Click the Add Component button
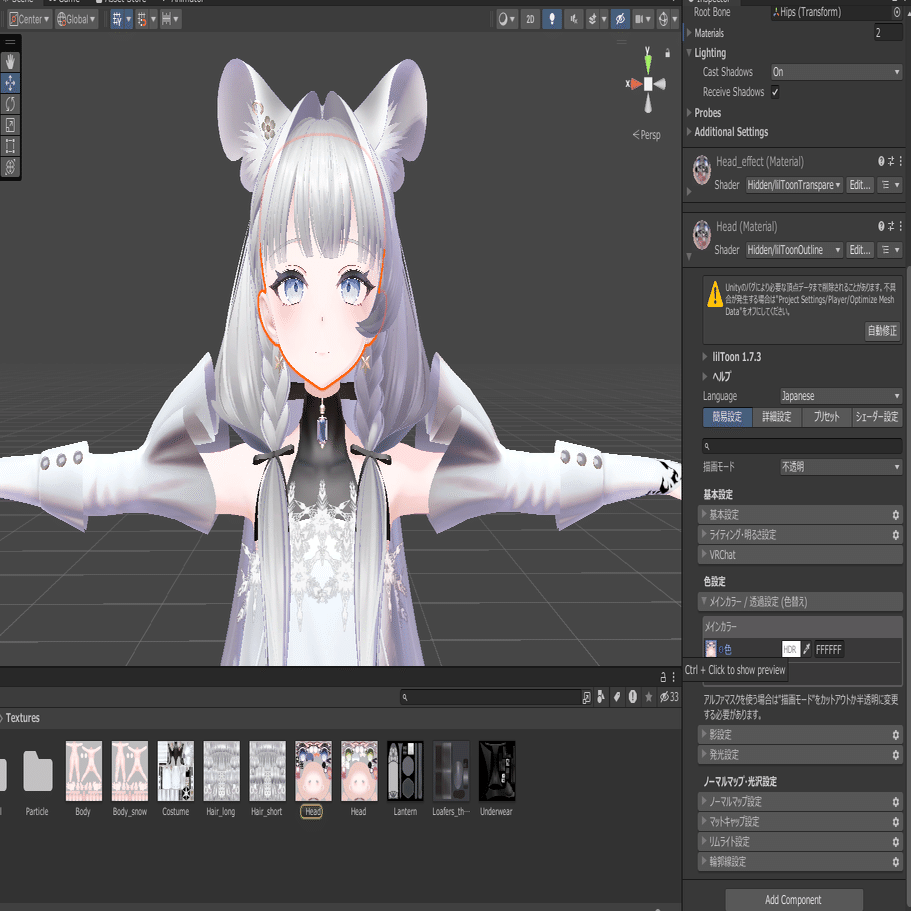 coord(793,899)
